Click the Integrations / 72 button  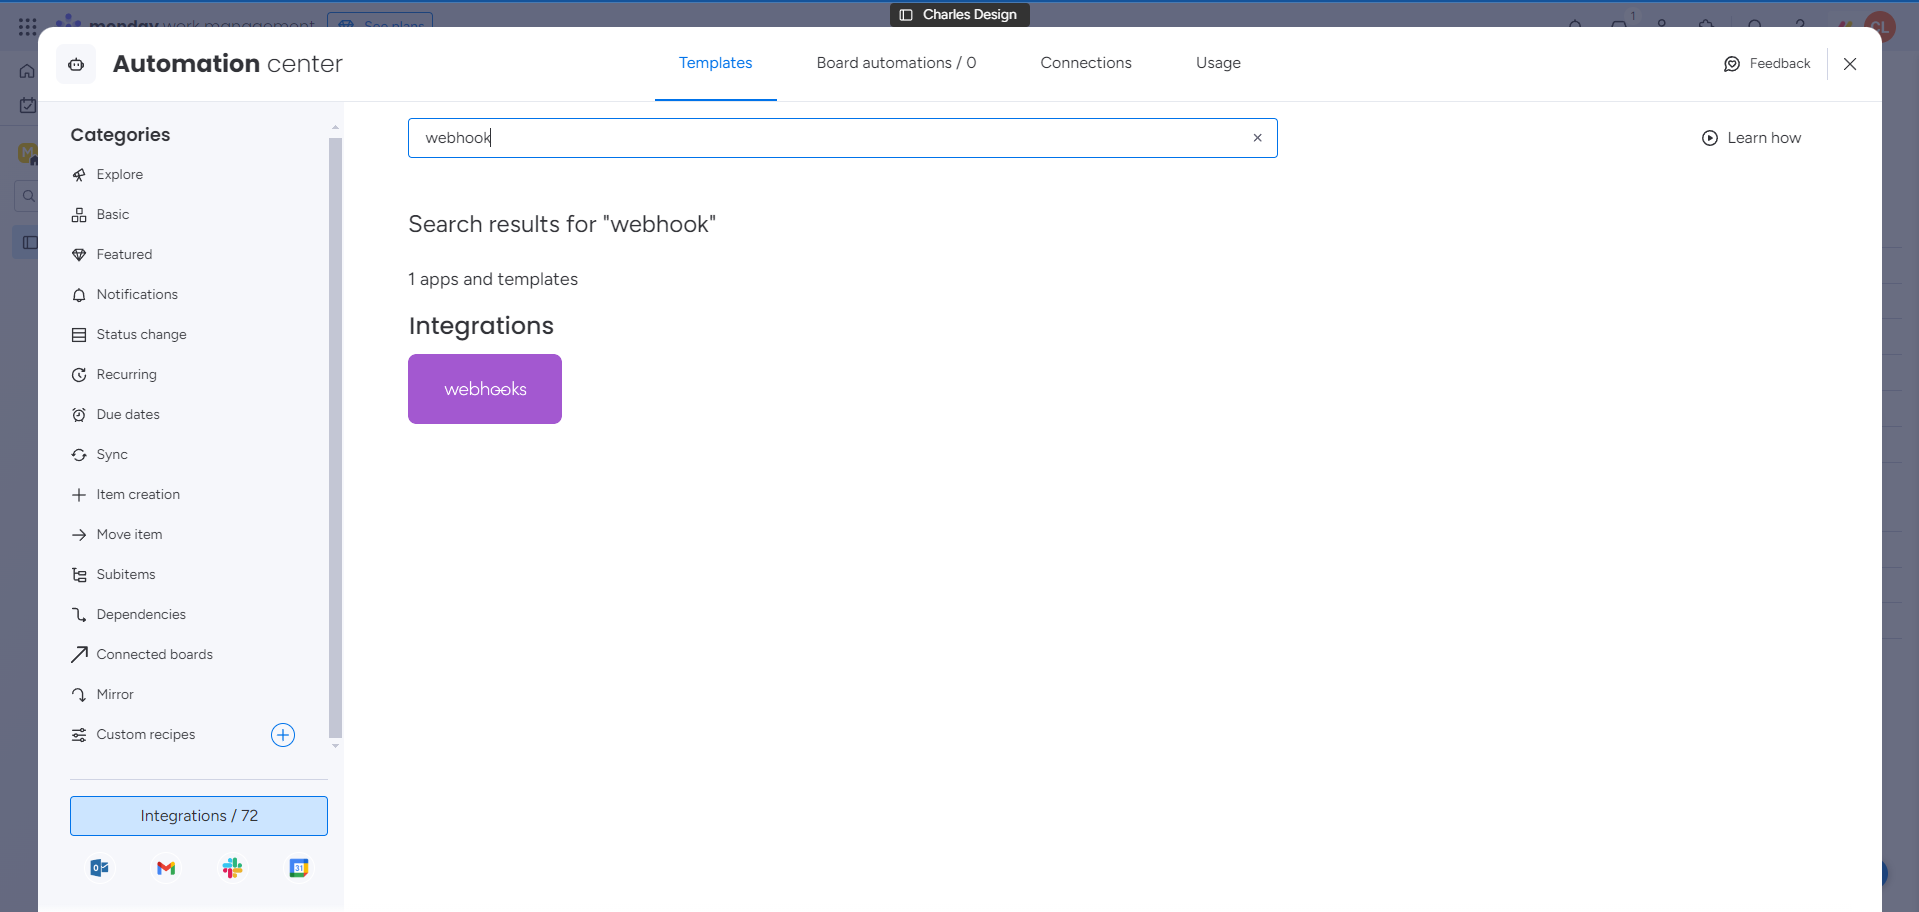pos(199,816)
